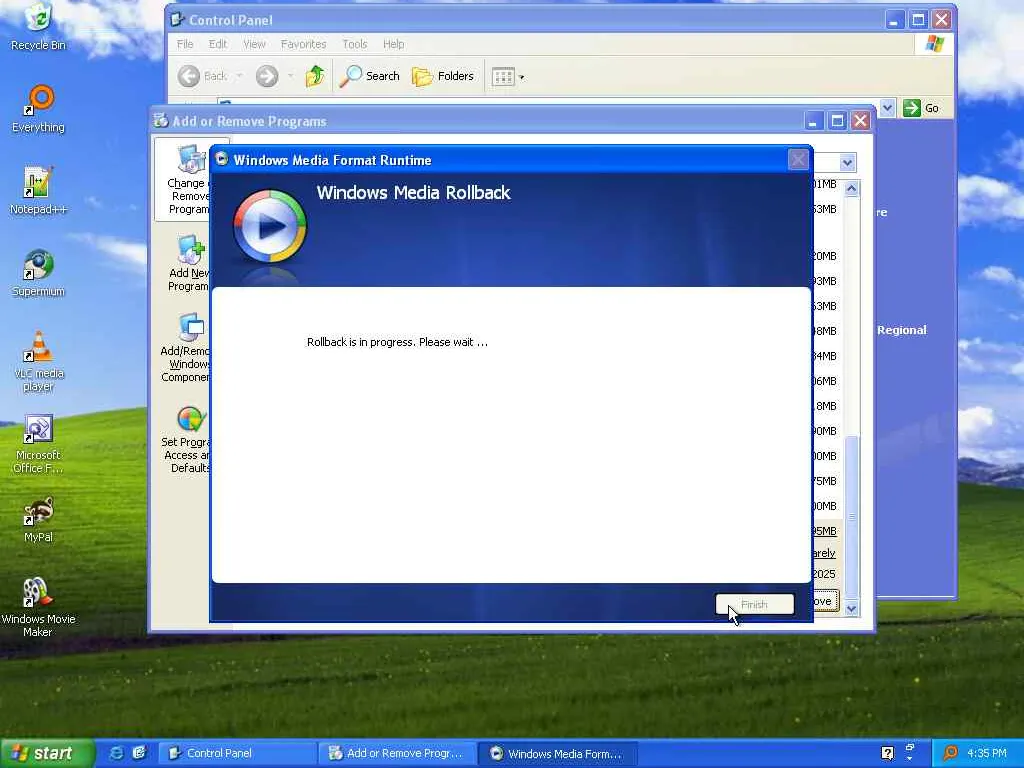
Task: Click the programs list scrollbar thumb
Action: 851,516
